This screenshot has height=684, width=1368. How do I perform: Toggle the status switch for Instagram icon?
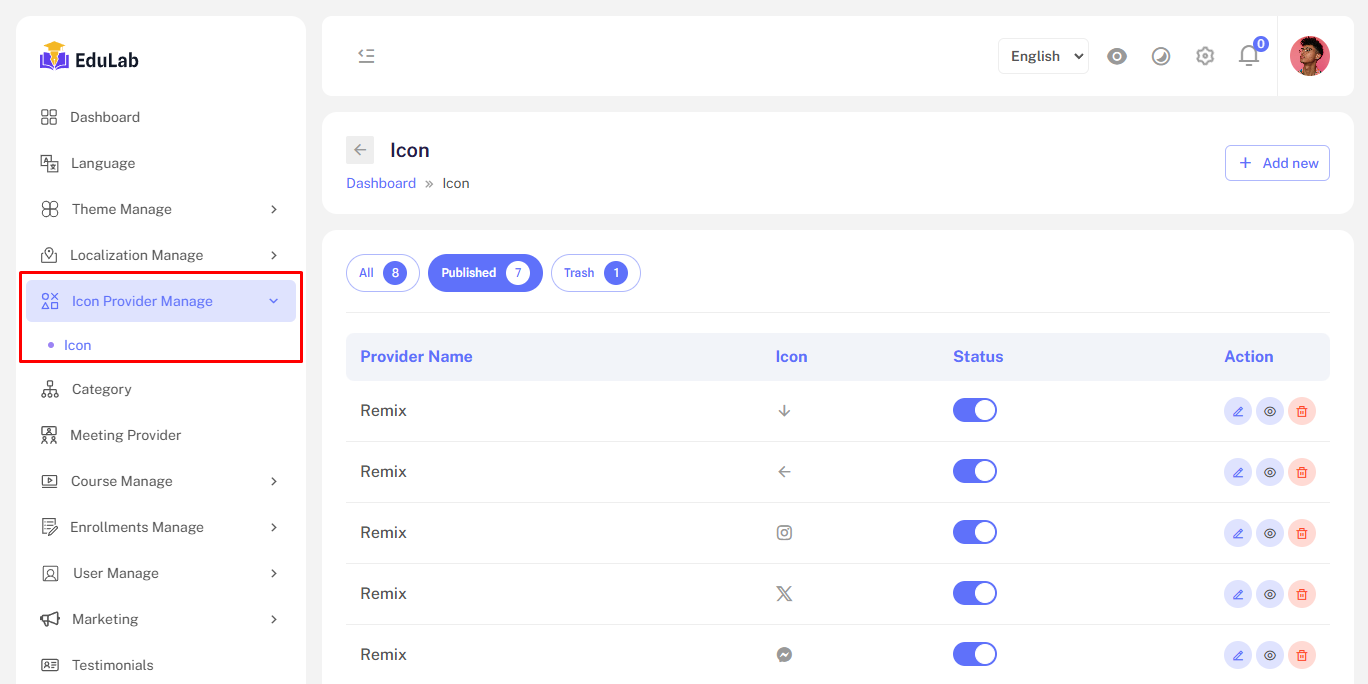[x=974, y=532]
